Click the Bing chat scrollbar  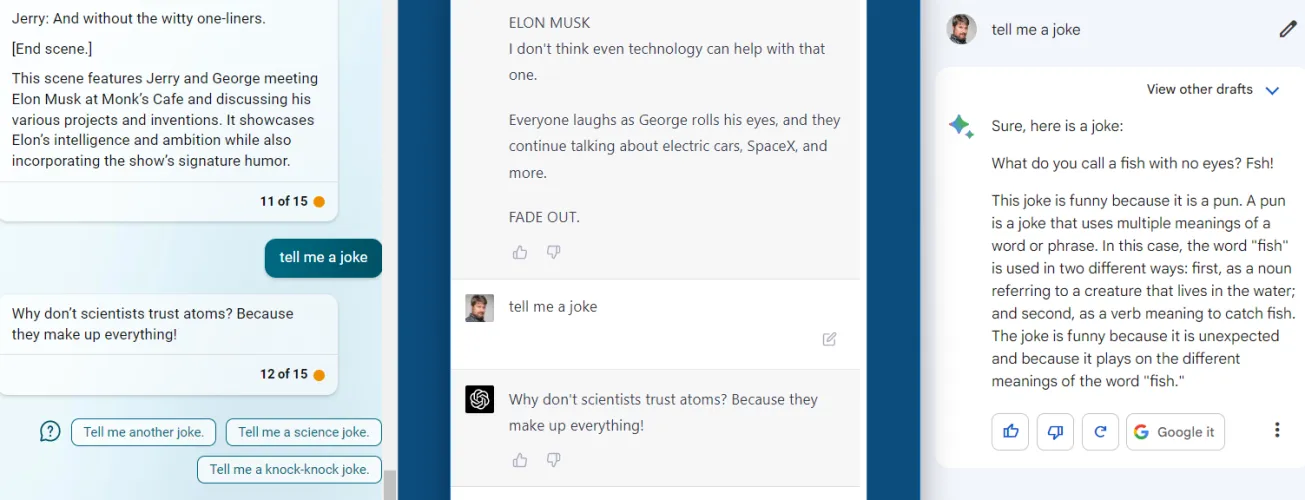[x=390, y=485]
